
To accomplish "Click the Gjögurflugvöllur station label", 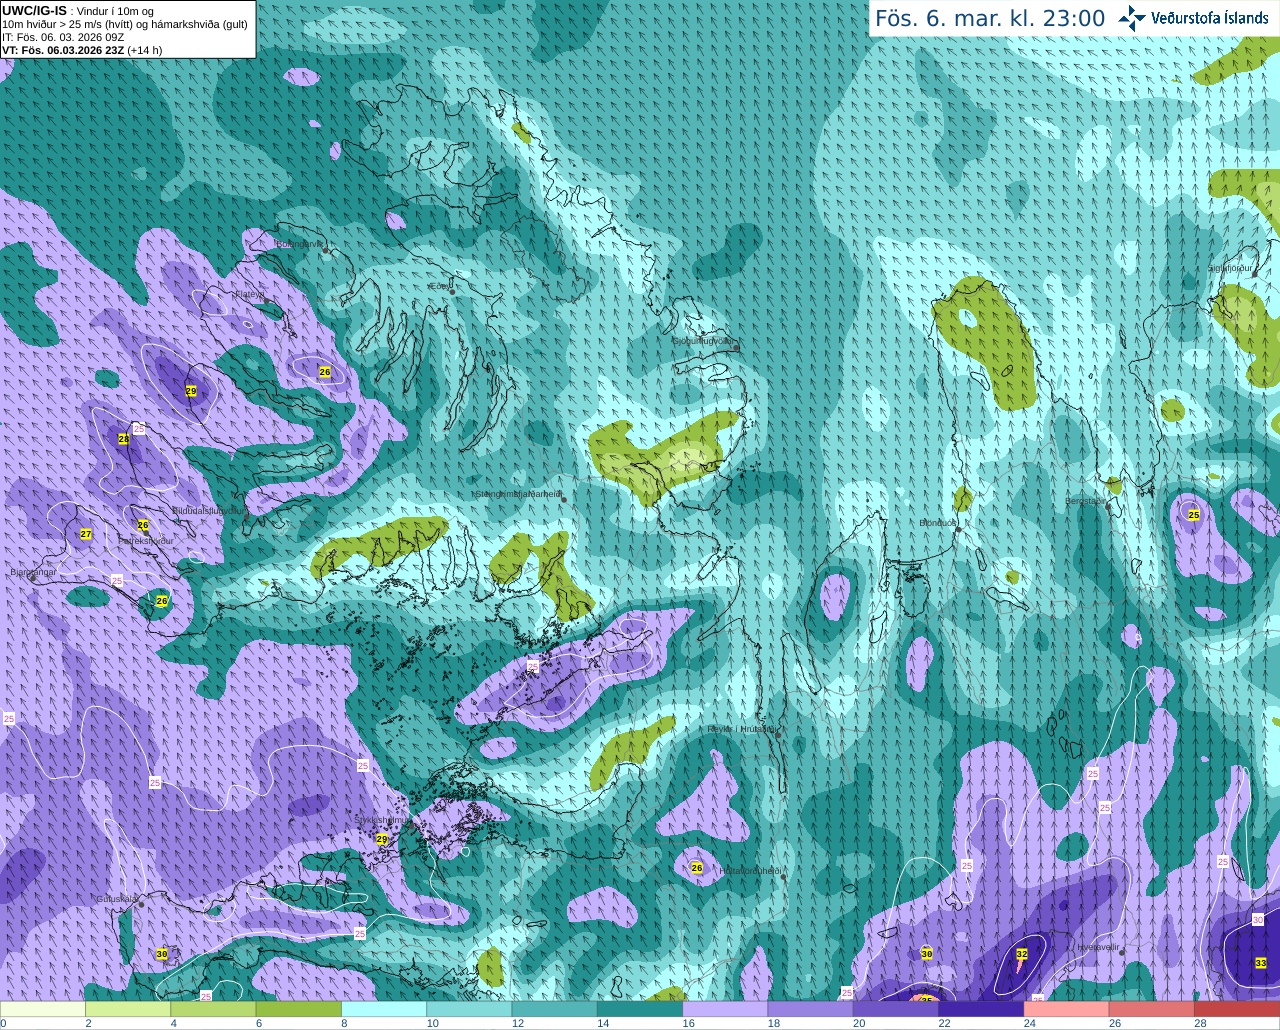I will [x=704, y=341].
